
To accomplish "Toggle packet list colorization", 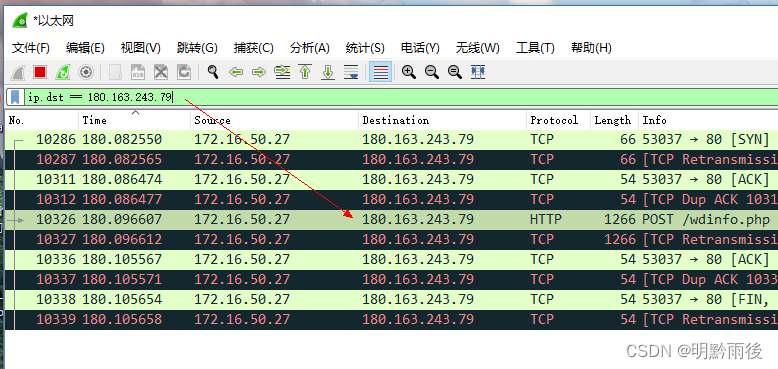I will point(381,72).
